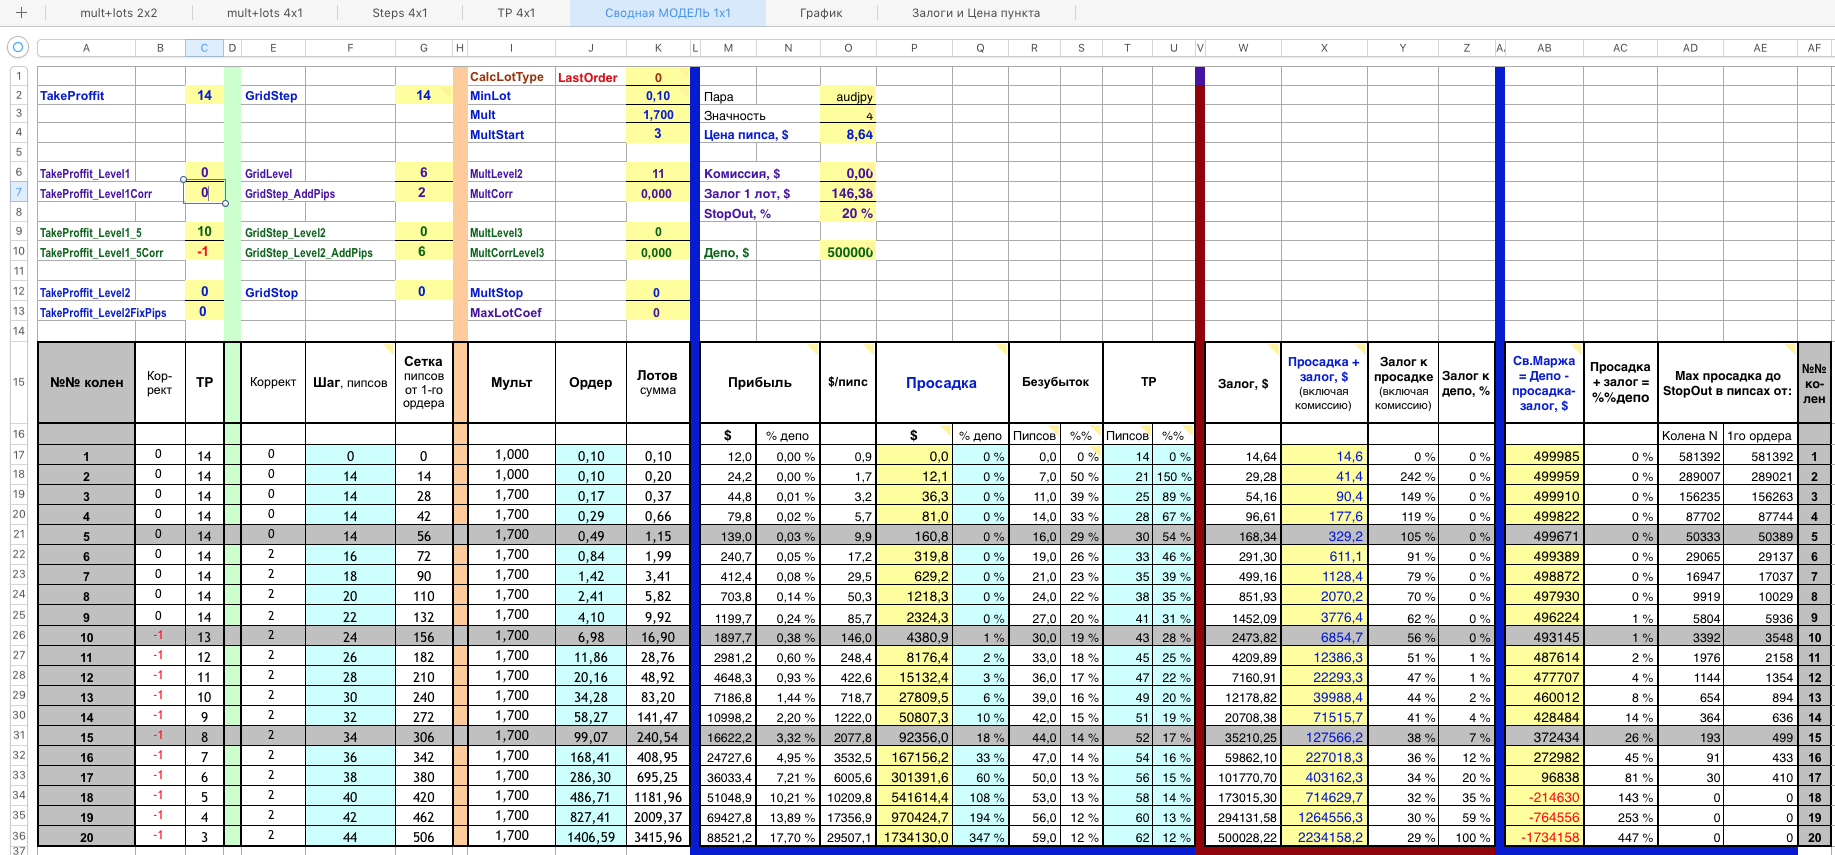Image resolution: width=1835 pixels, height=855 pixels.
Task: Select TakeProffit value cell 14
Action: tap(204, 96)
